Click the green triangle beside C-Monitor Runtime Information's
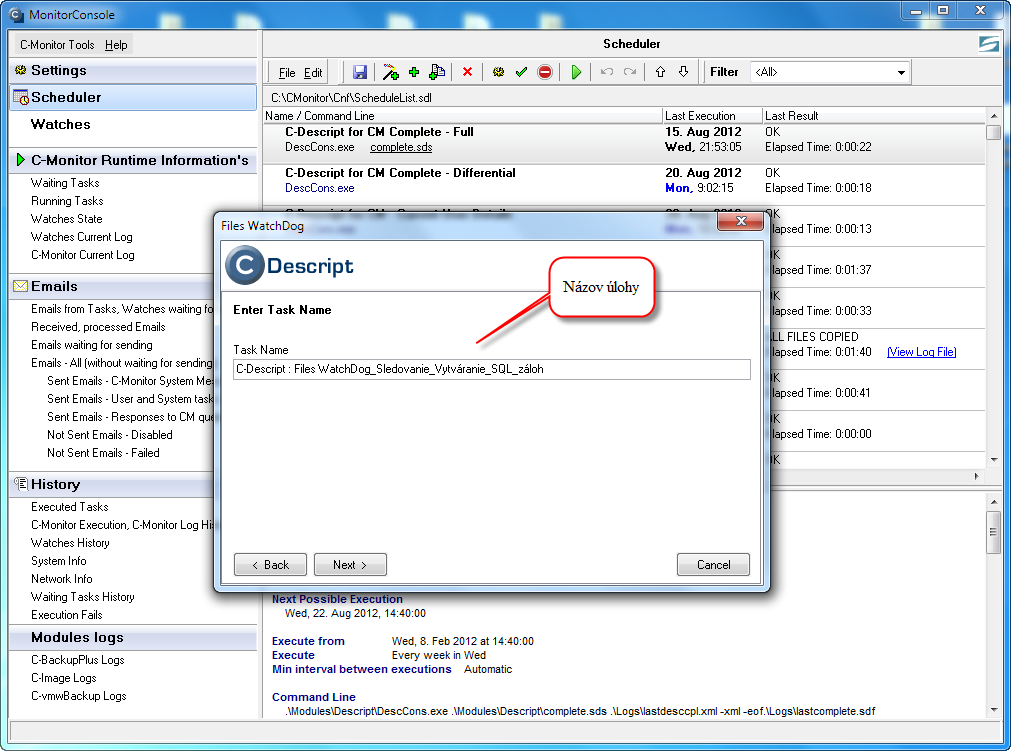 pos(21,160)
